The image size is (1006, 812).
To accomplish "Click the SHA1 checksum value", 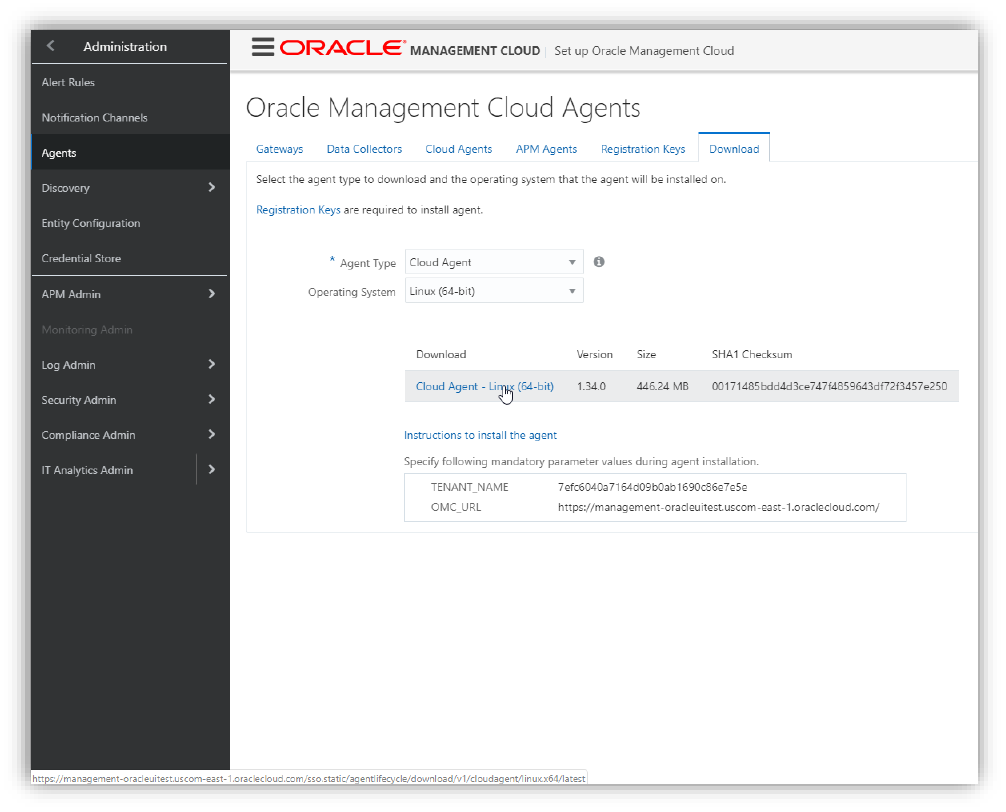I will (829, 386).
